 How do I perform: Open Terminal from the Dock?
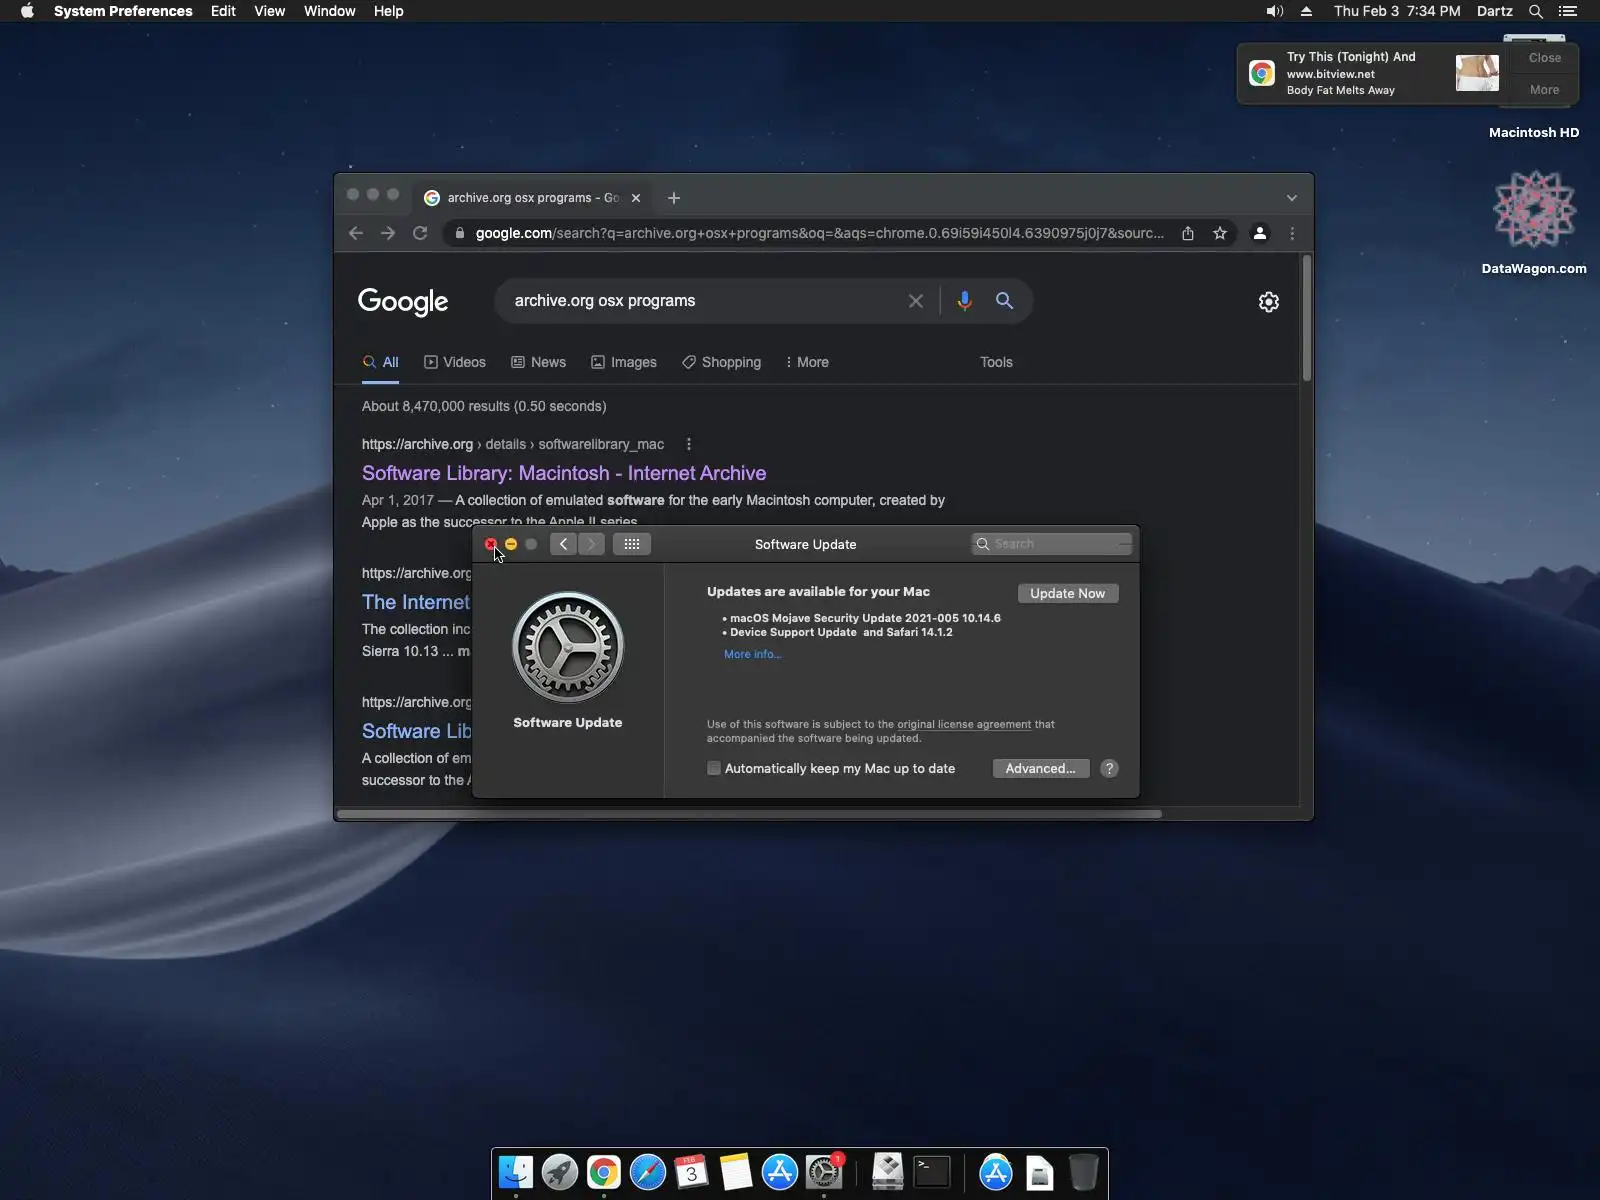coord(932,1172)
